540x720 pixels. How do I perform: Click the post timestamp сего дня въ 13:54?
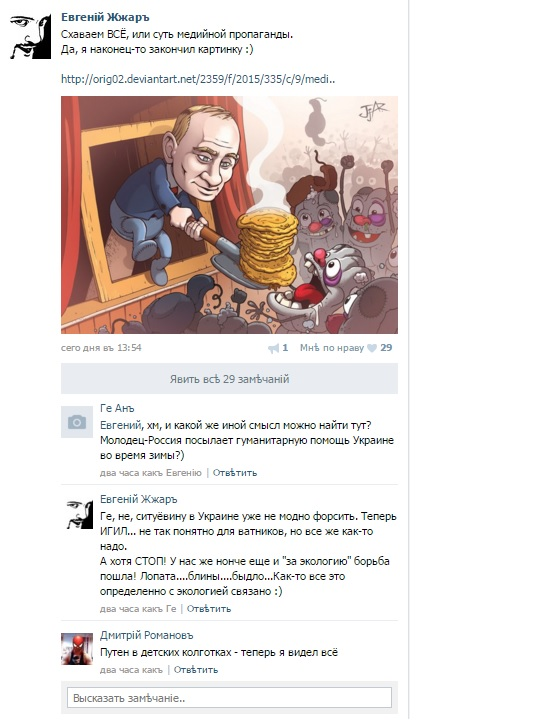101,348
